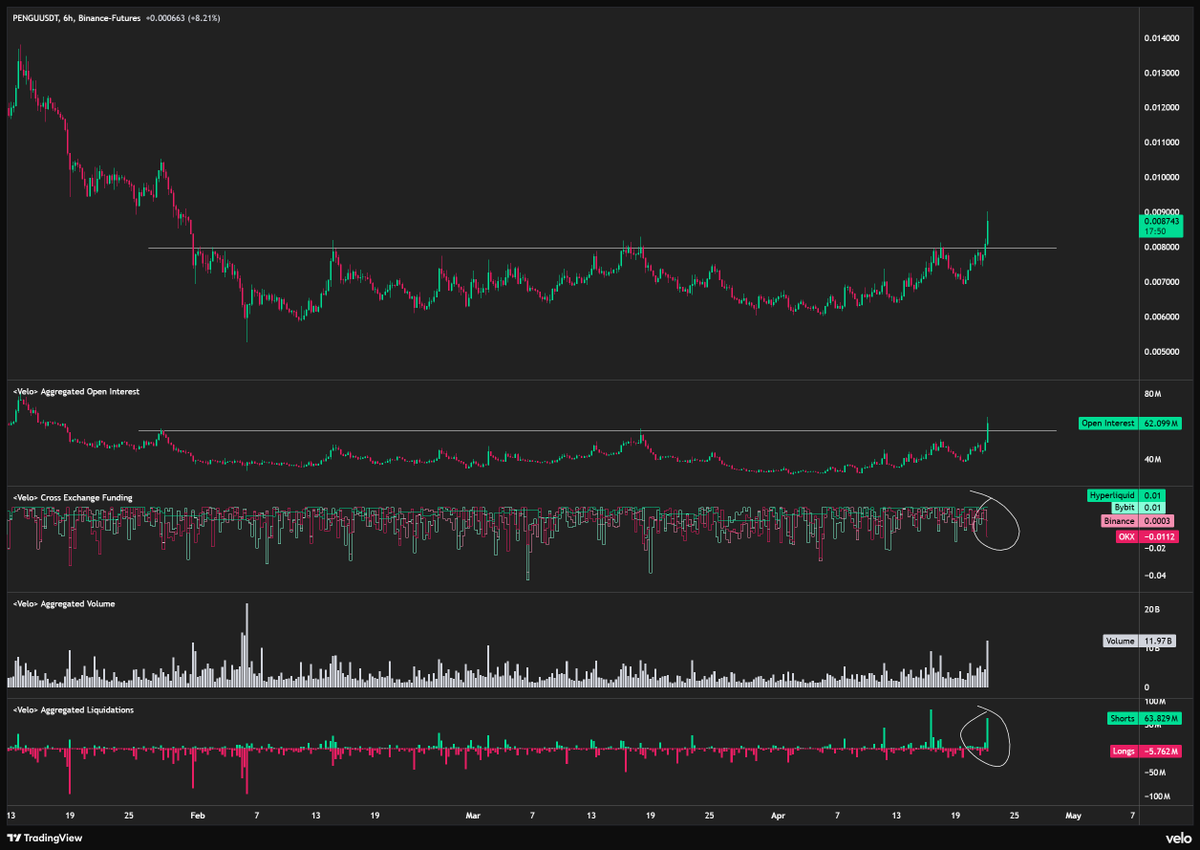Click the 0.014000 price axis label
Screen dimensions: 1200x850
[x=1162, y=37]
